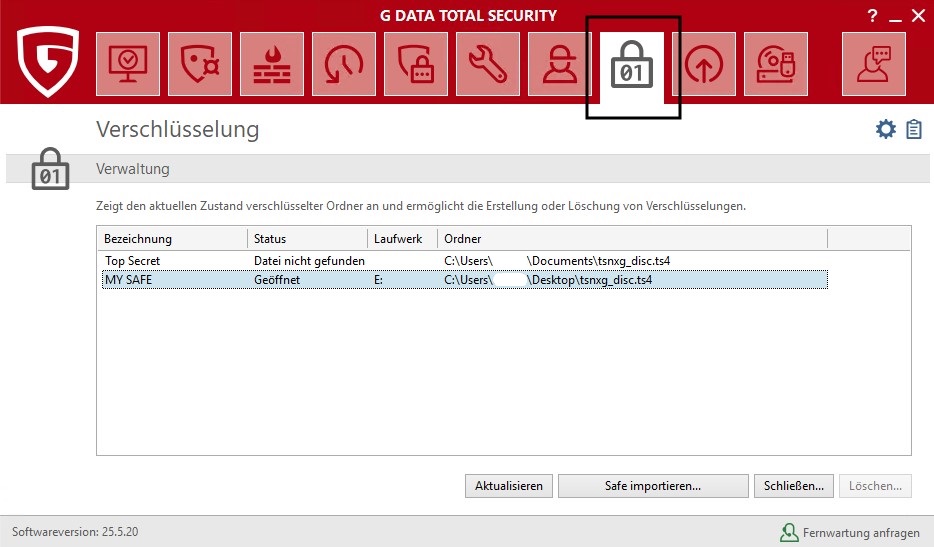Click the Verwaltung section header
The width and height of the screenshot is (934, 547).
point(133,169)
